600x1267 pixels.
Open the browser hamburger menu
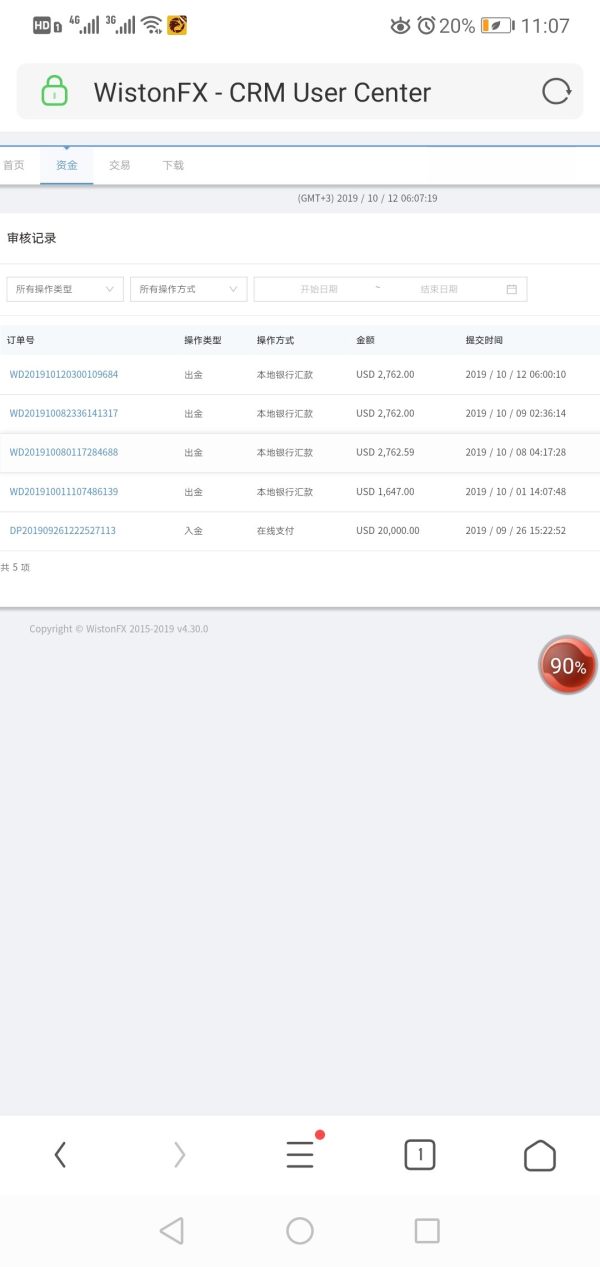click(300, 1155)
